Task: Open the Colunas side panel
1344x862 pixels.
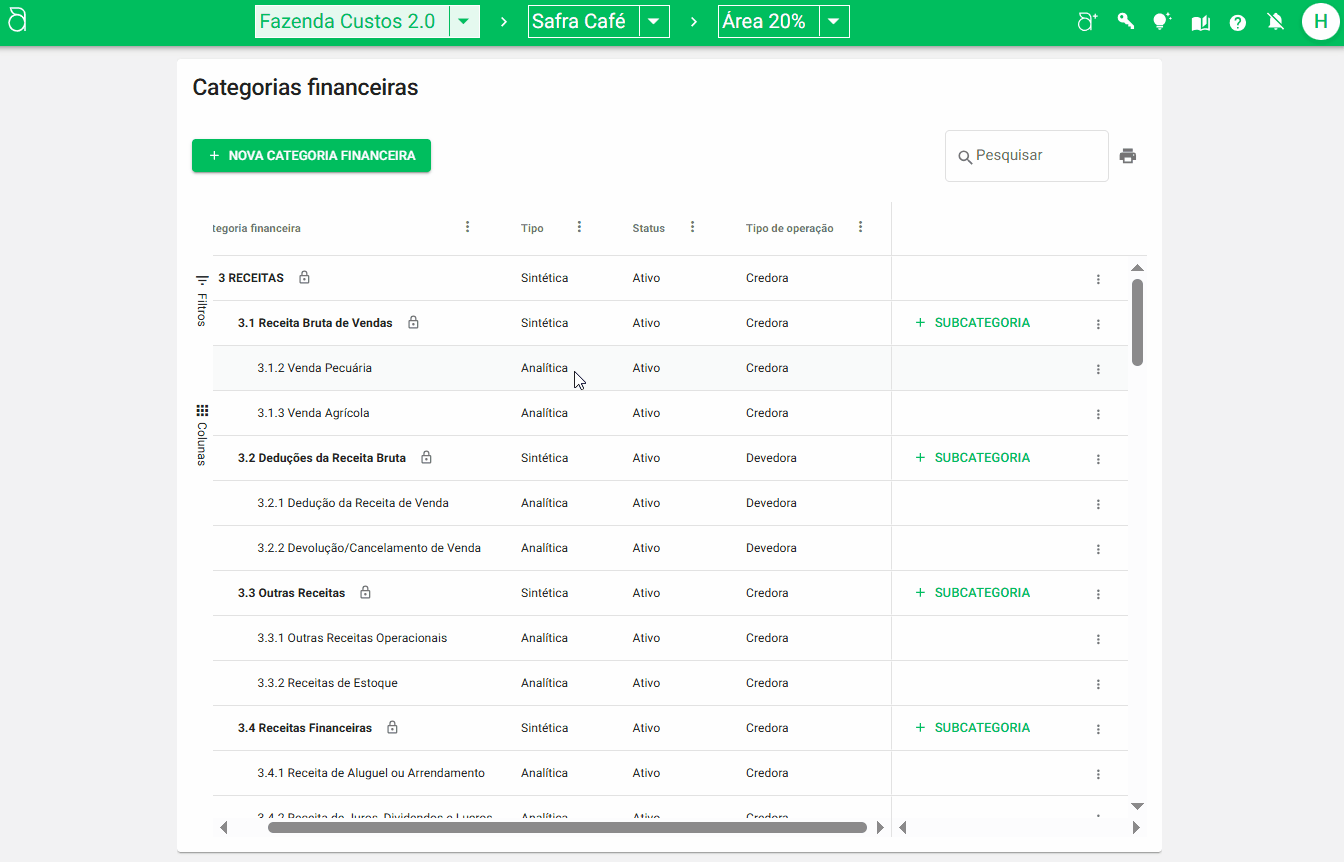Action: point(202,435)
